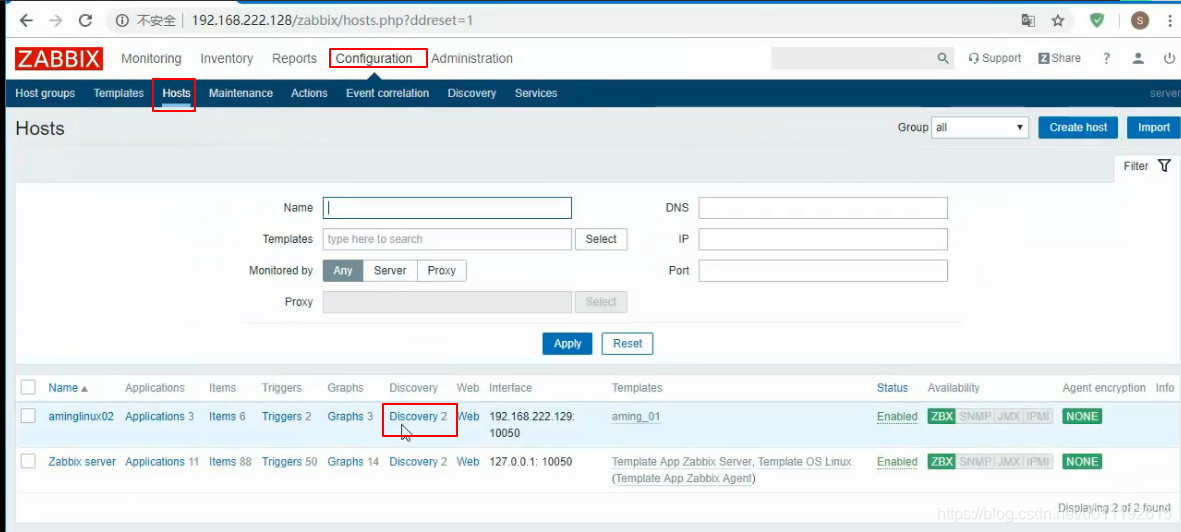1181x532 pixels.
Task: Click the search magnifier icon
Action: (x=942, y=58)
